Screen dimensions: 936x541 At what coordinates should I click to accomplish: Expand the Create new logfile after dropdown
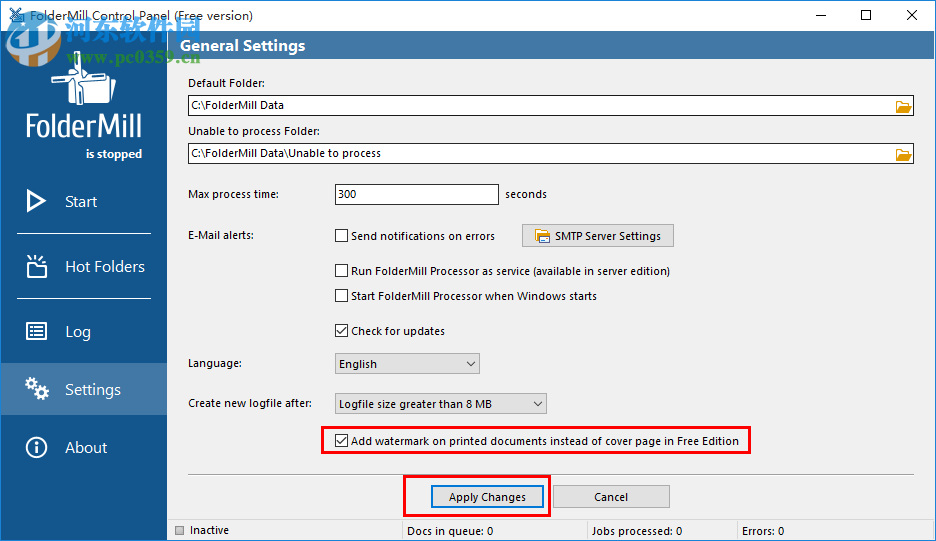coord(440,404)
